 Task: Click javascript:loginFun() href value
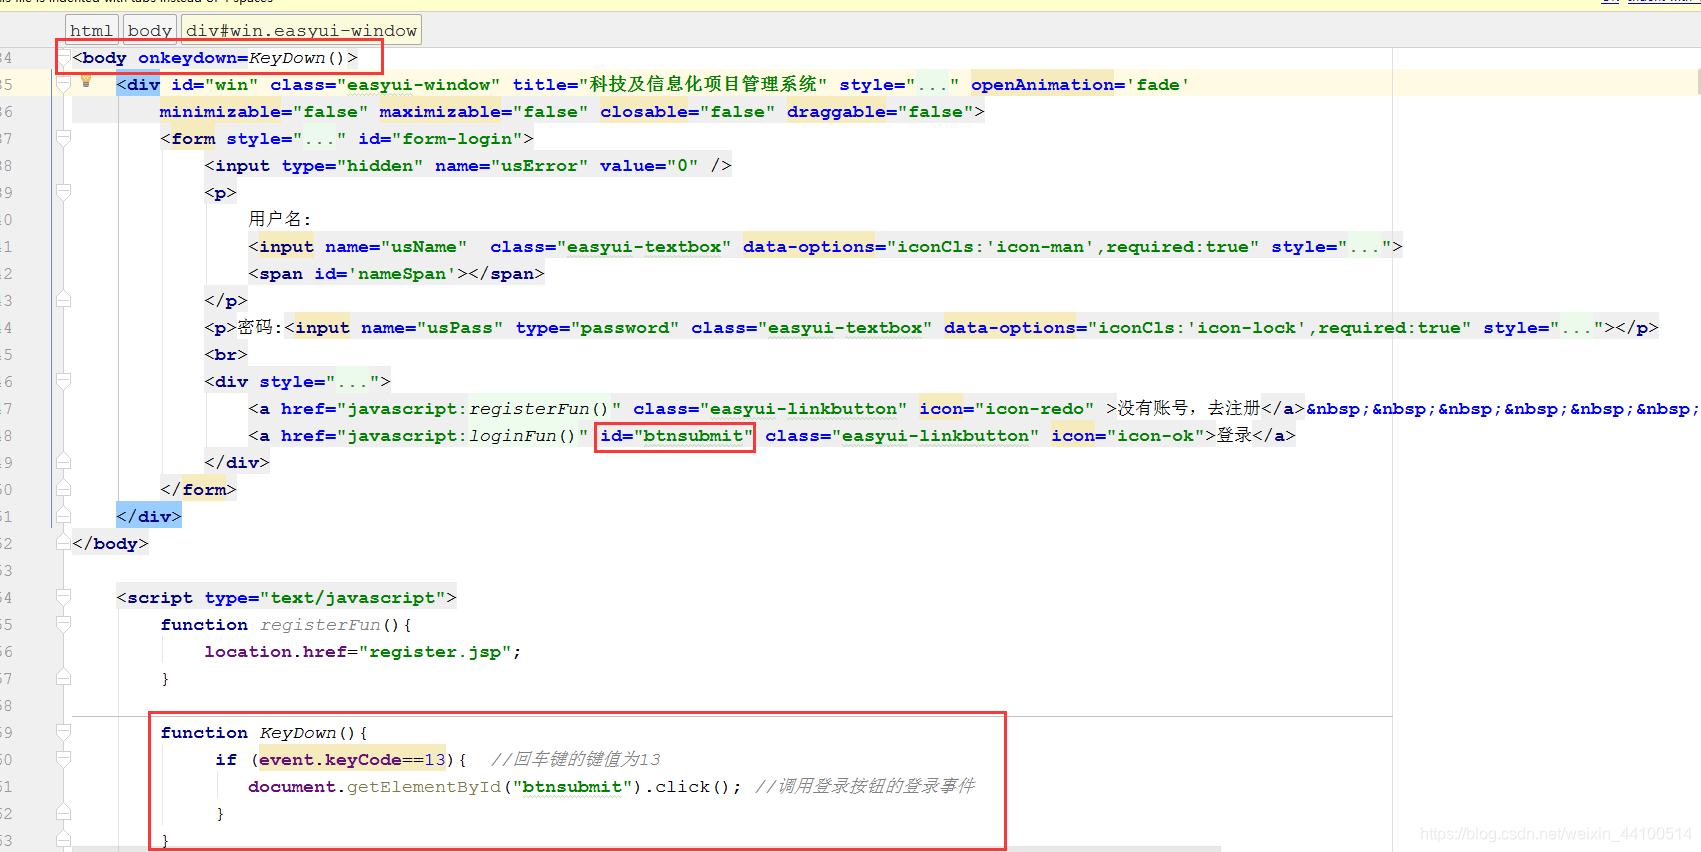pos(462,436)
